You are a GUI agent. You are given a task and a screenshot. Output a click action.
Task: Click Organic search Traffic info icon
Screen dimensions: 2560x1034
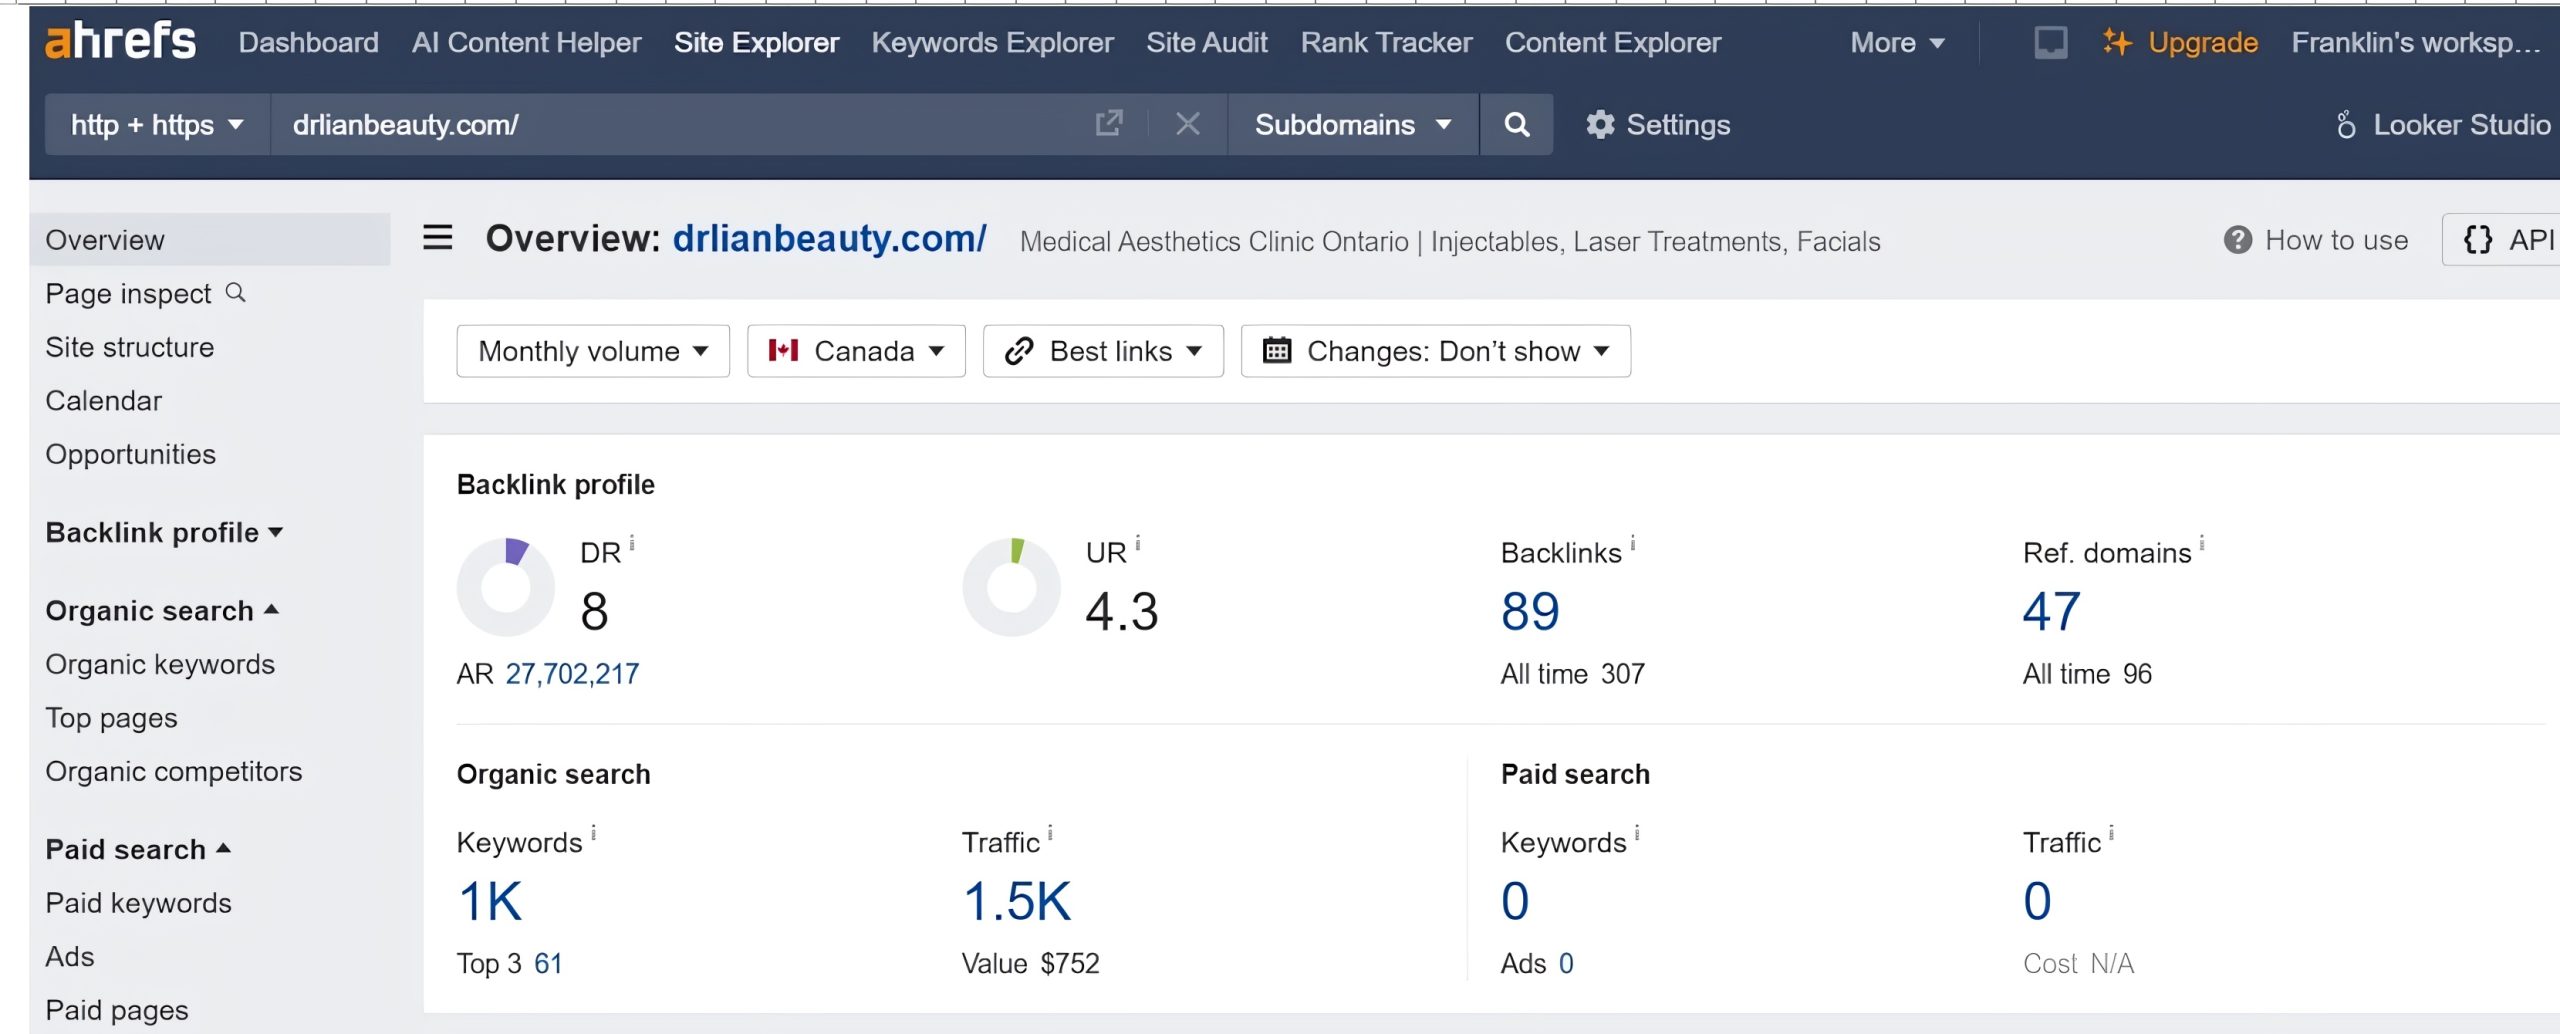(1050, 833)
